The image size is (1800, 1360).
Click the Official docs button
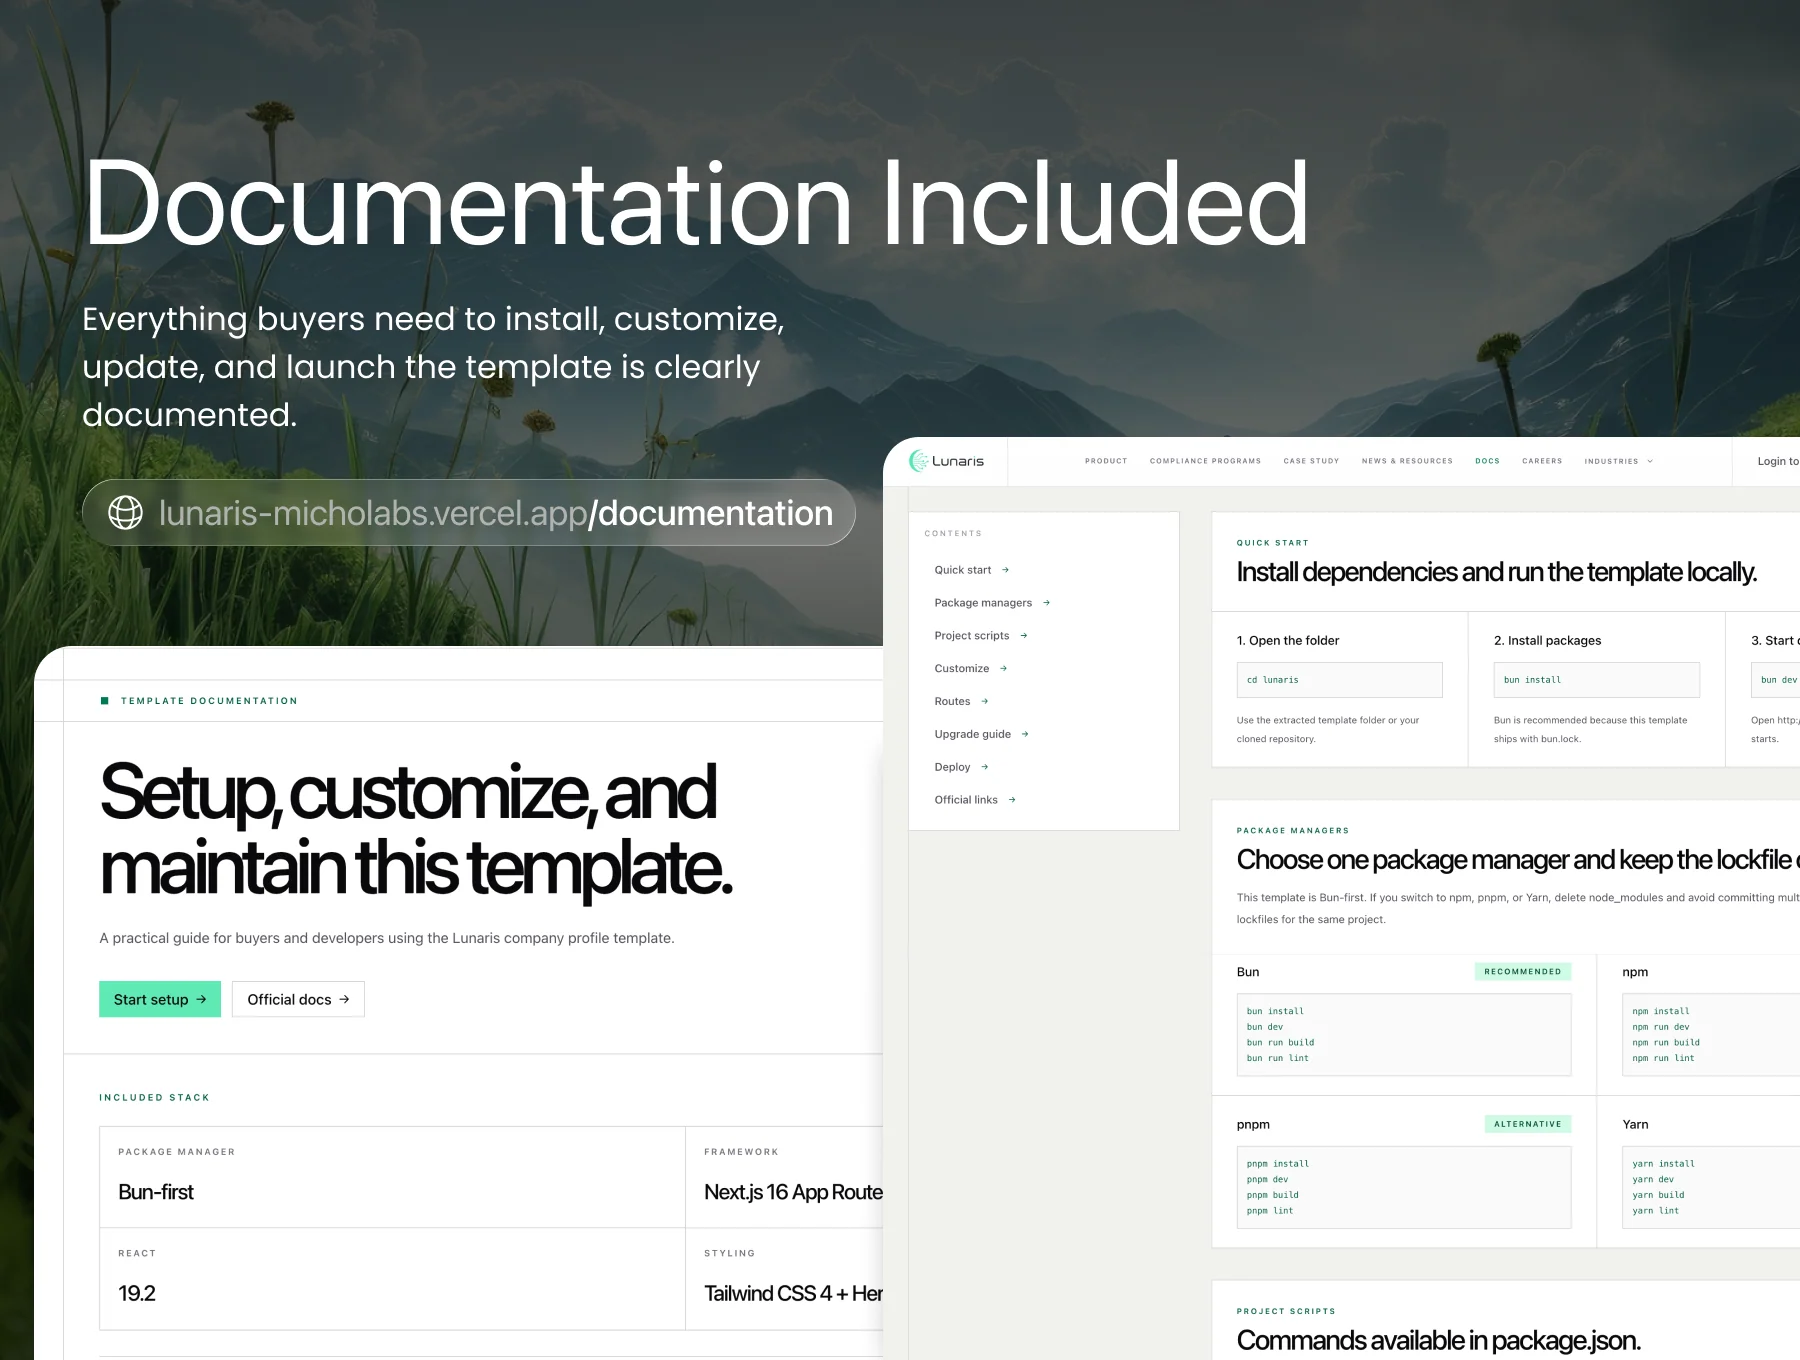click(298, 999)
